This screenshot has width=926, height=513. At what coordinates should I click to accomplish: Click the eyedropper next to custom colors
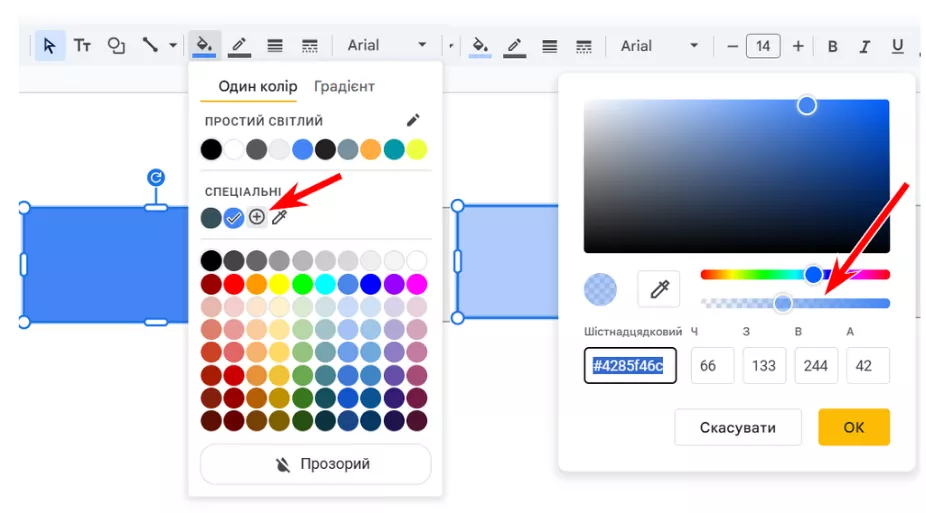[280, 217]
